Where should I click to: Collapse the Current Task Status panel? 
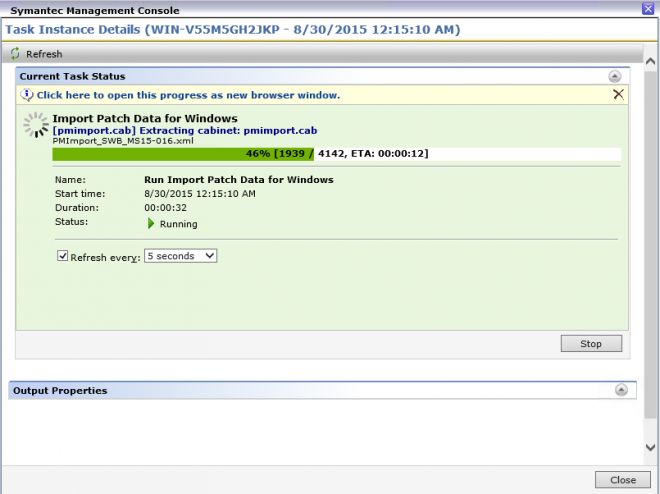coord(615,76)
